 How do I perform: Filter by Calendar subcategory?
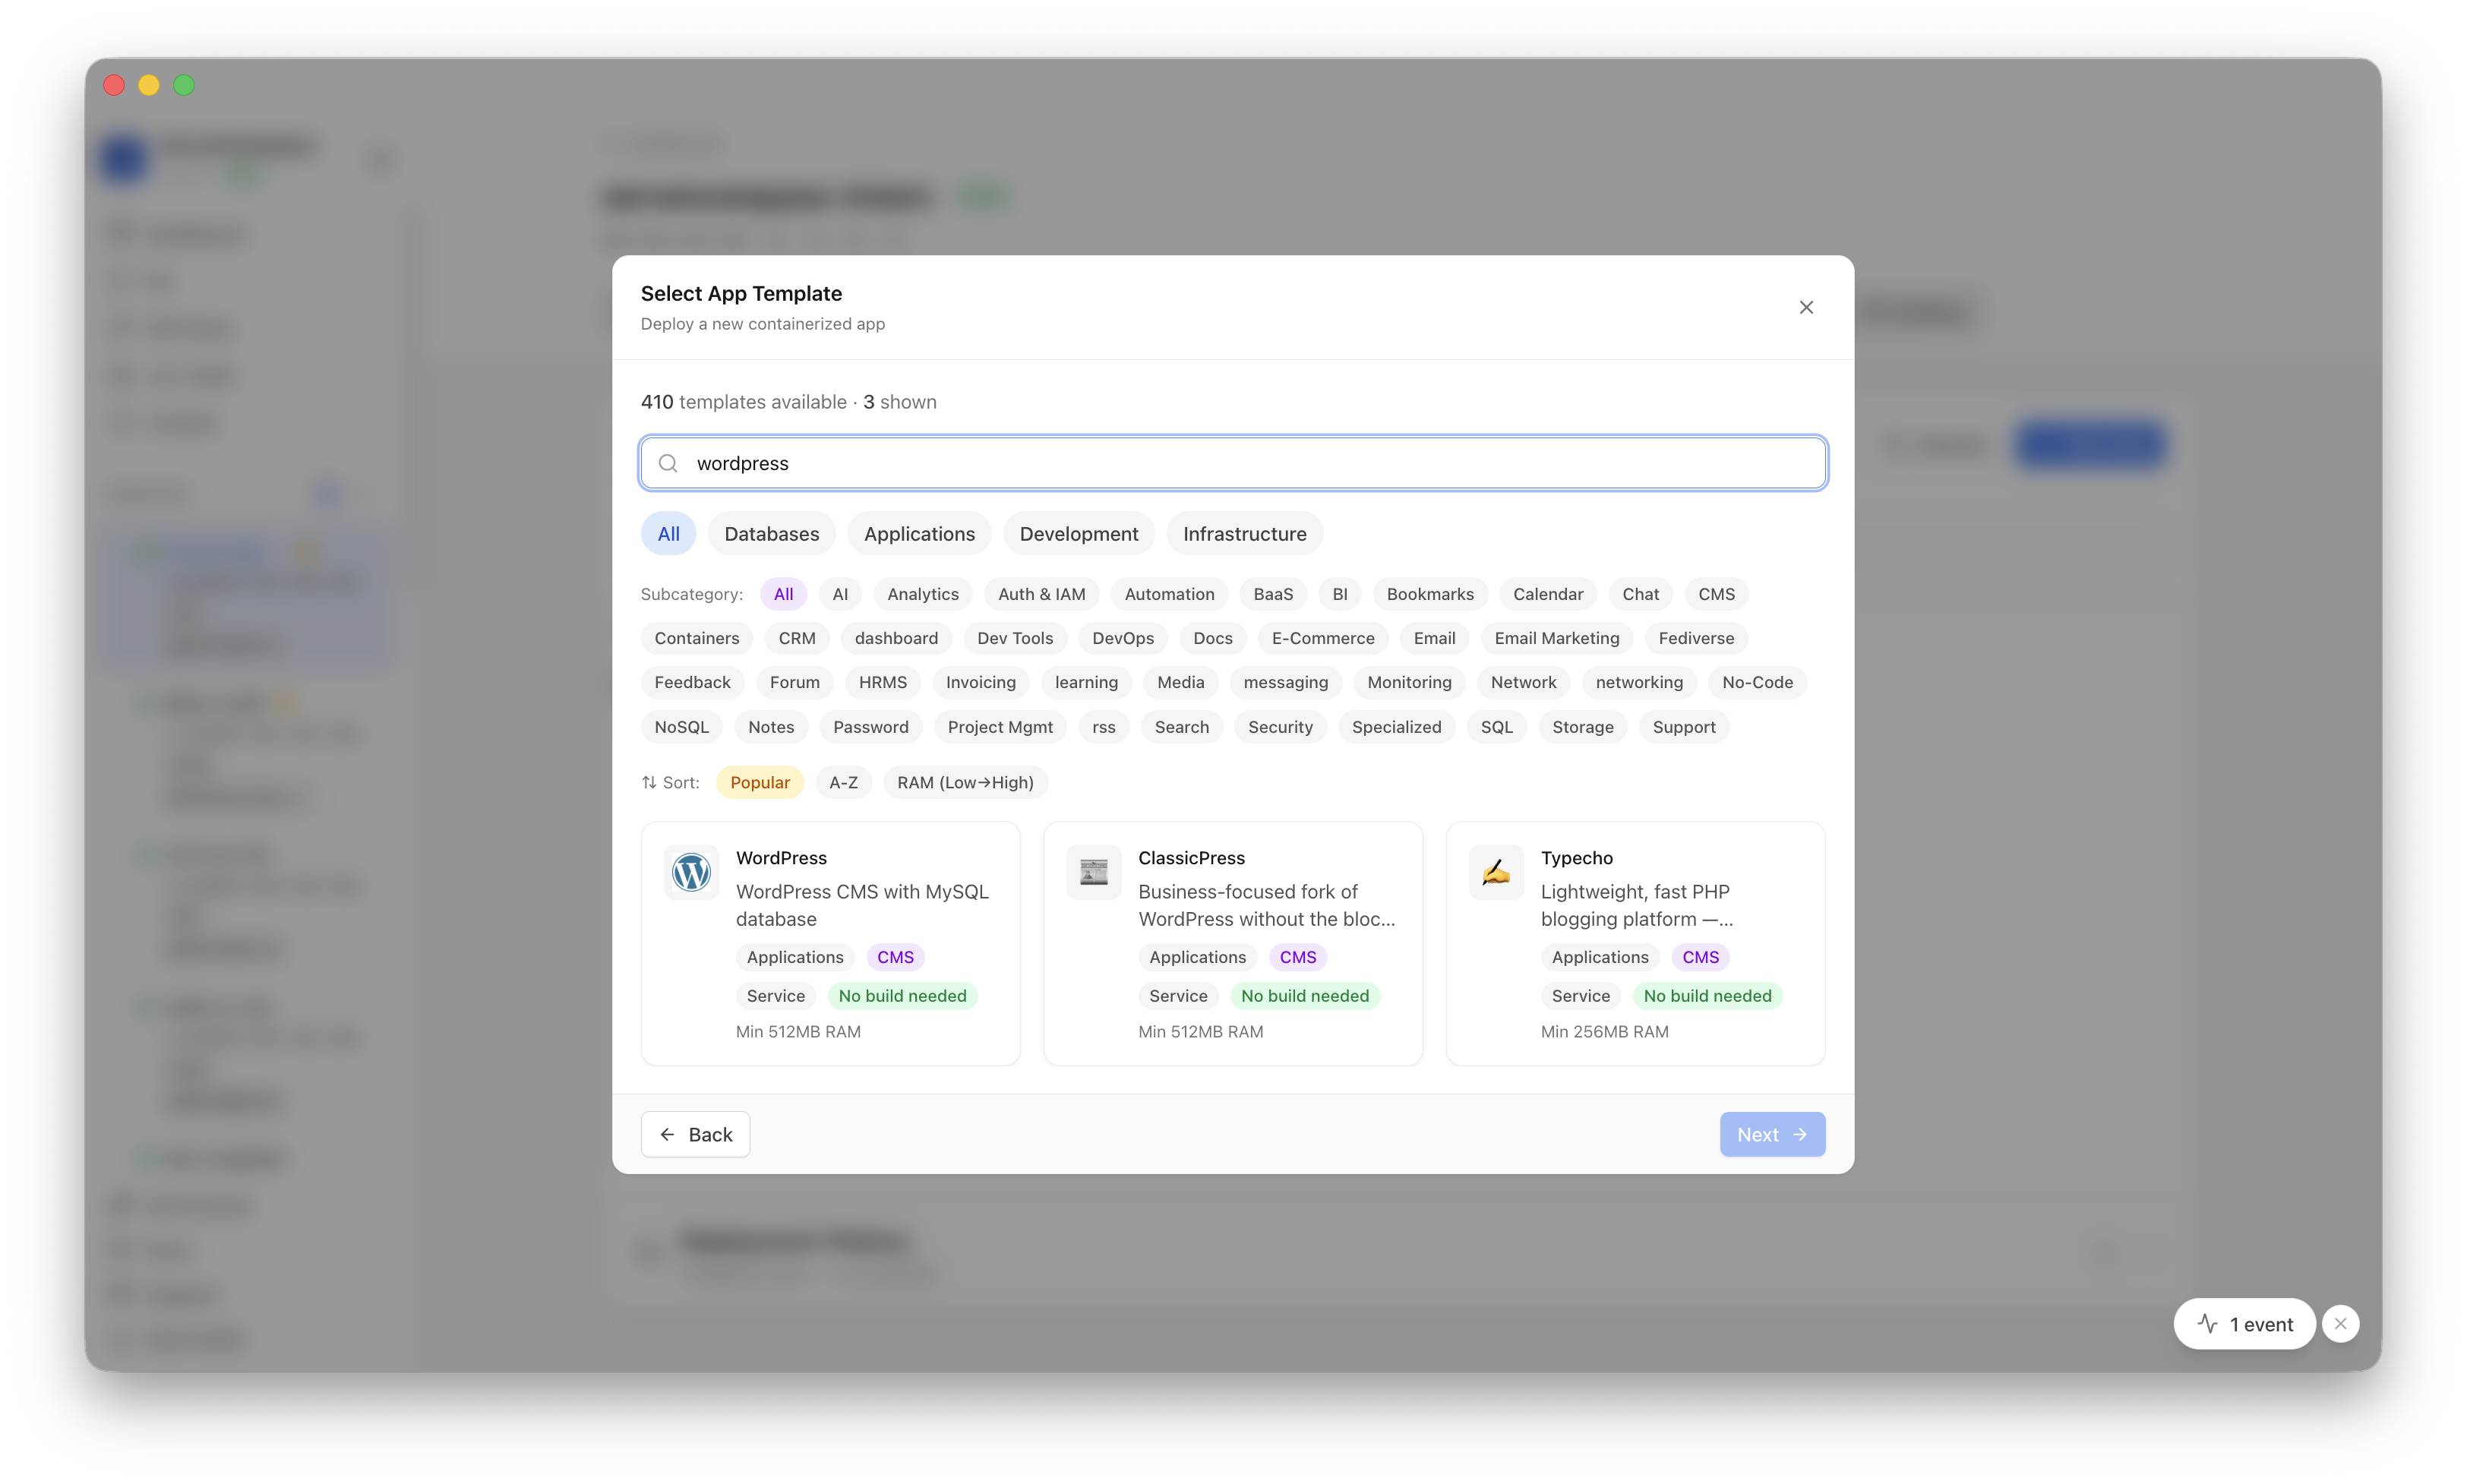click(x=1547, y=594)
